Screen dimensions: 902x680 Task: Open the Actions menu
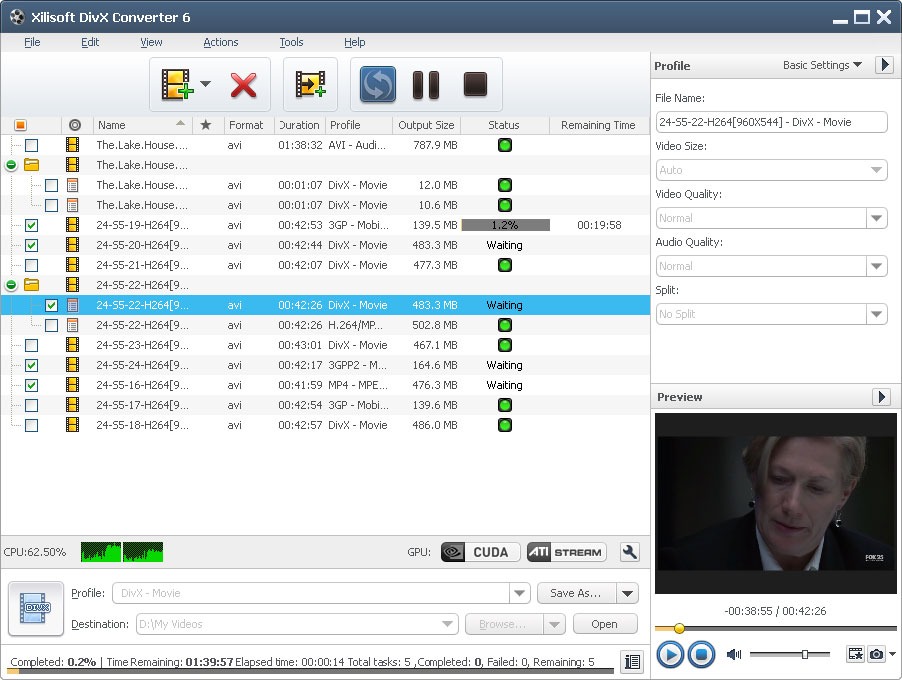click(x=220, y=42)
